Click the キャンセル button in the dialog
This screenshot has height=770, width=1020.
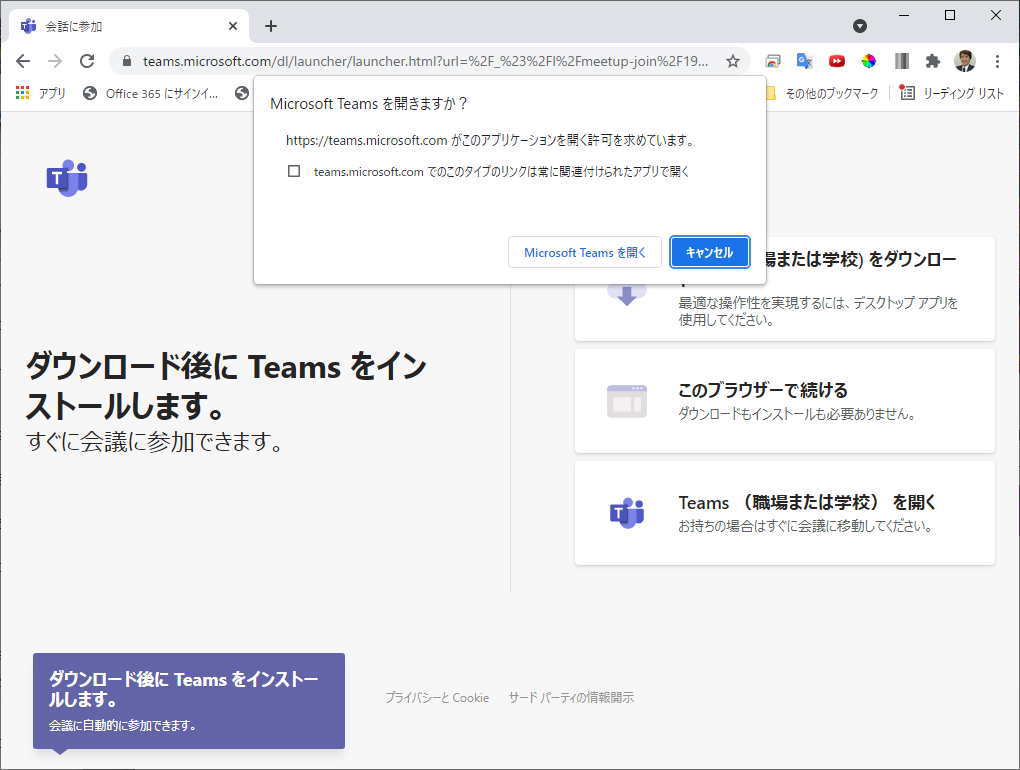tap(710, 252)
